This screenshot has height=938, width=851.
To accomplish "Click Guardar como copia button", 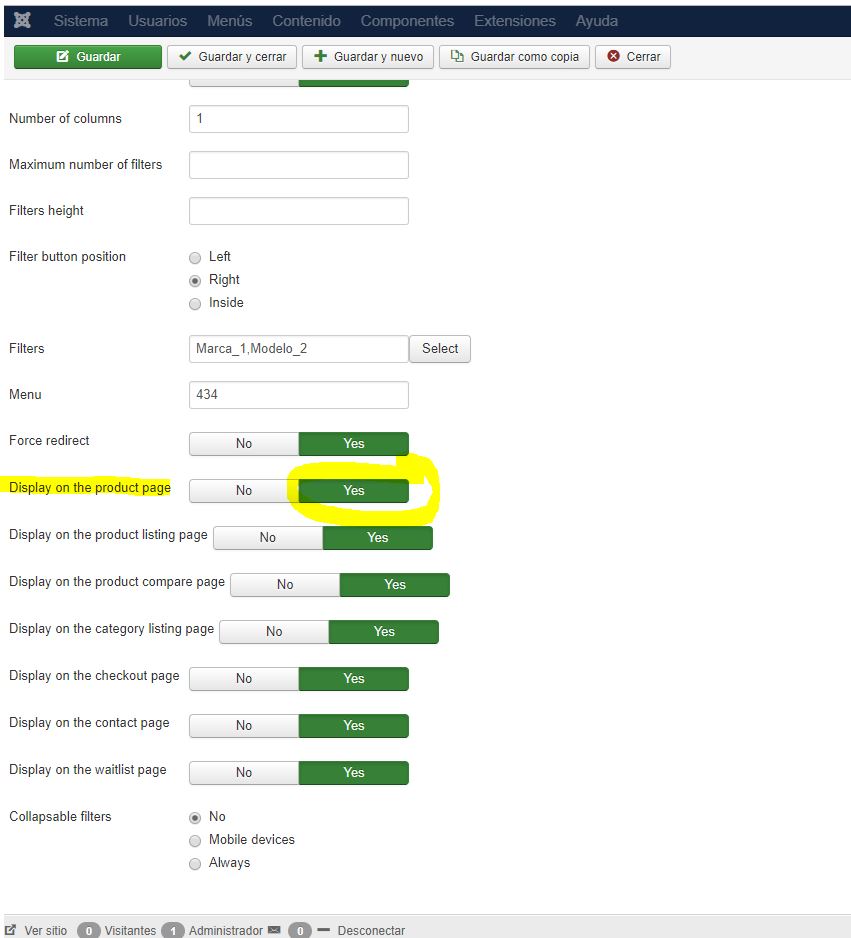I will (514, 57).
